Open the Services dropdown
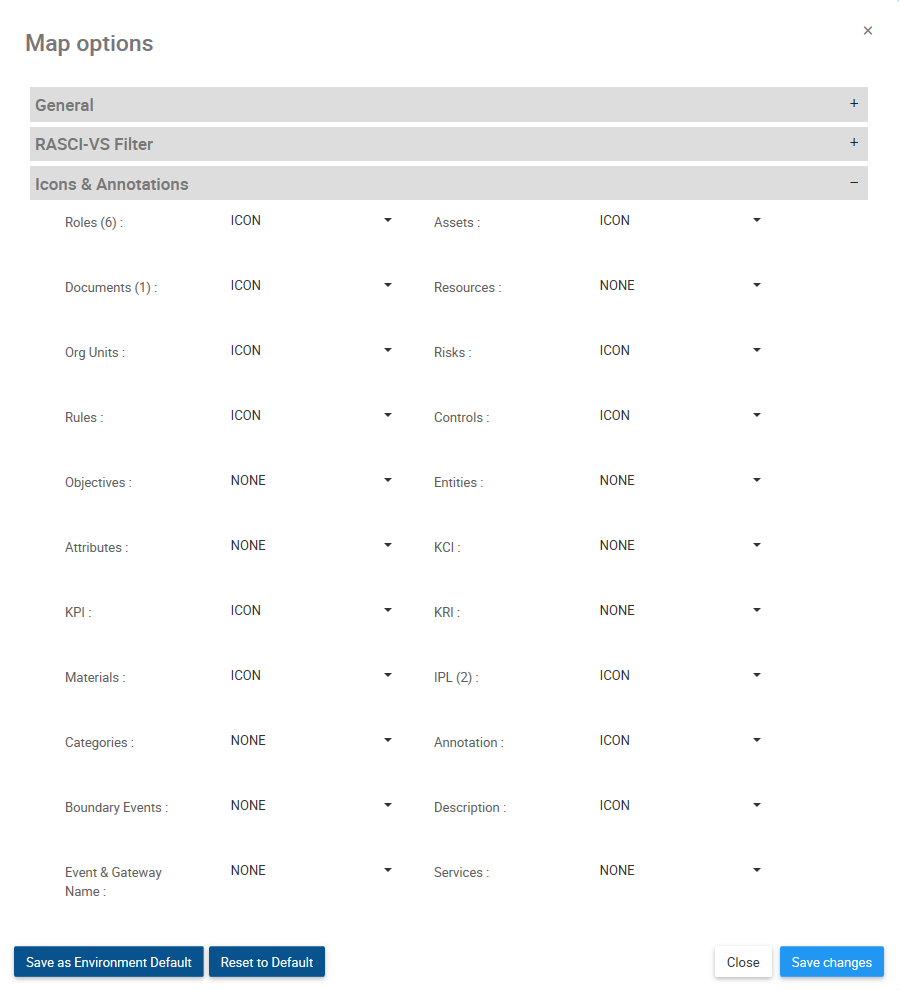Image resolution: width=899 pixels, height=990 pixels. (680, 871)
